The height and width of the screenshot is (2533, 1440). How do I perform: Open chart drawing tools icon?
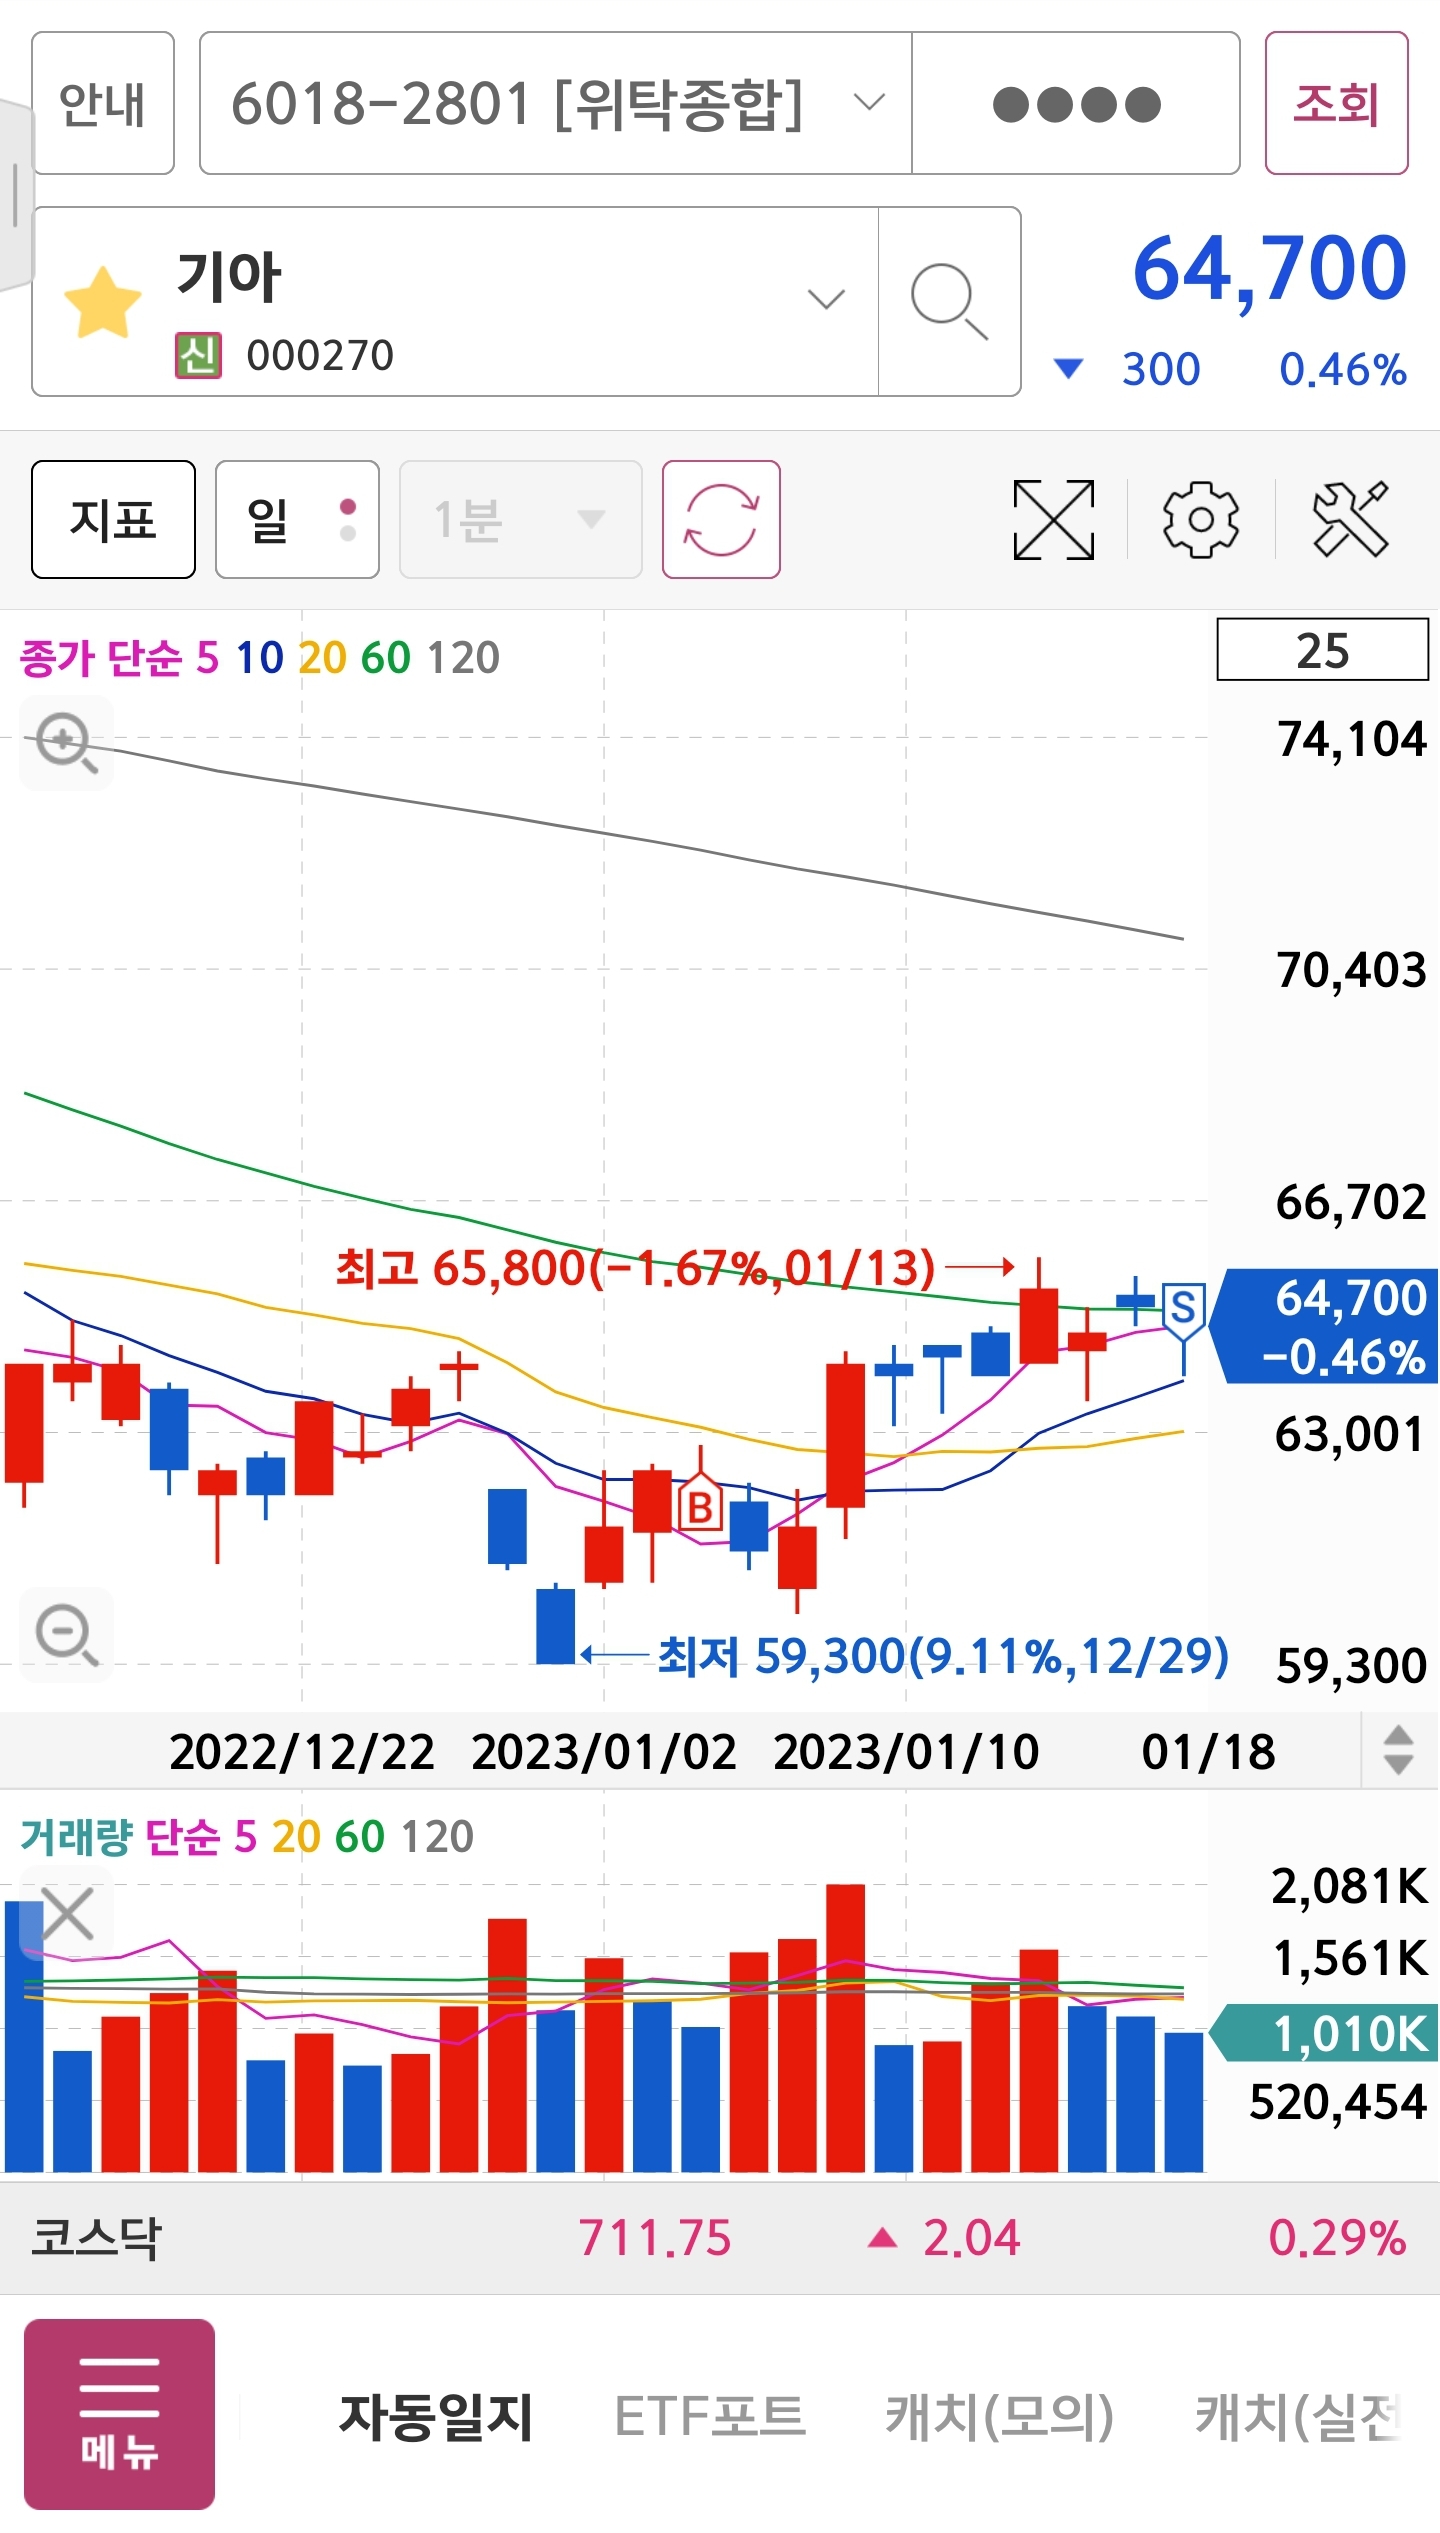click(x=1350, y=519)
